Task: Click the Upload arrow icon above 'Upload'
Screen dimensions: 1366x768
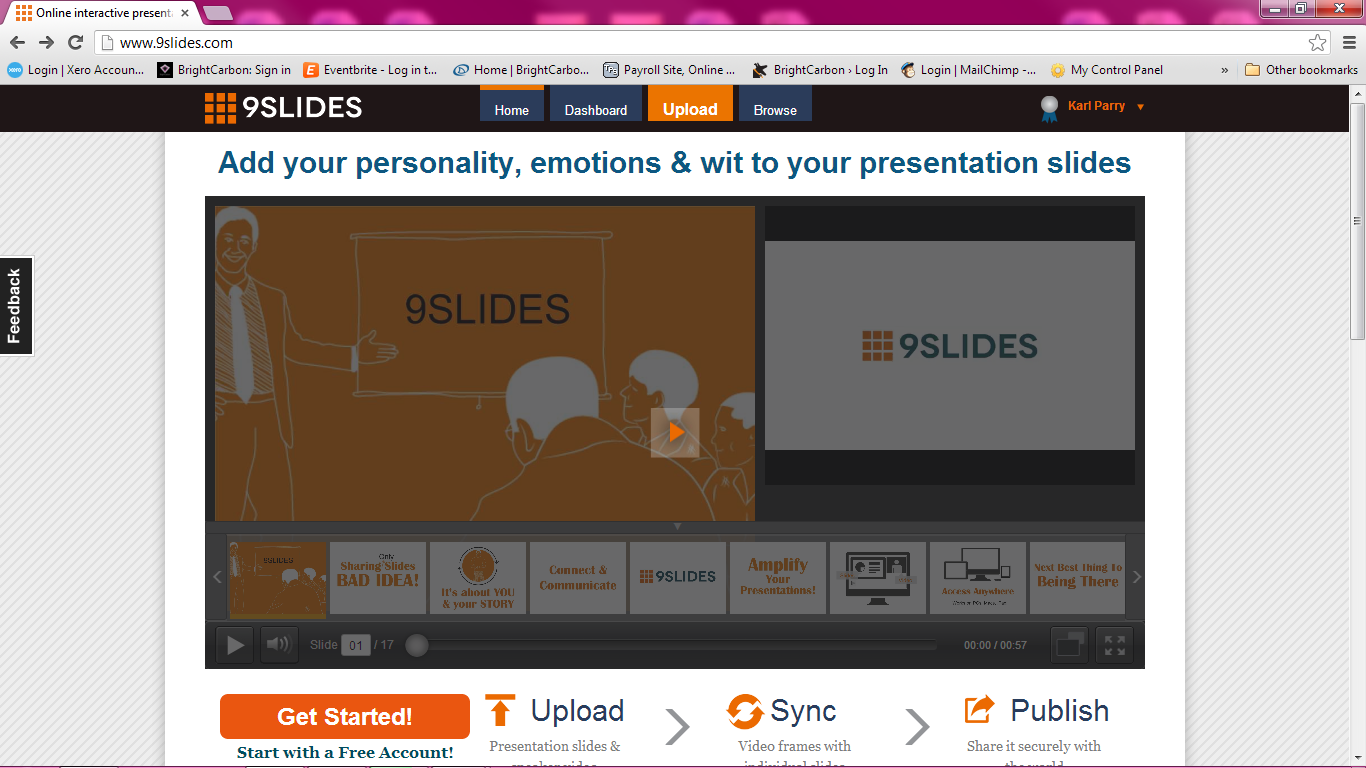Action: 500,709
